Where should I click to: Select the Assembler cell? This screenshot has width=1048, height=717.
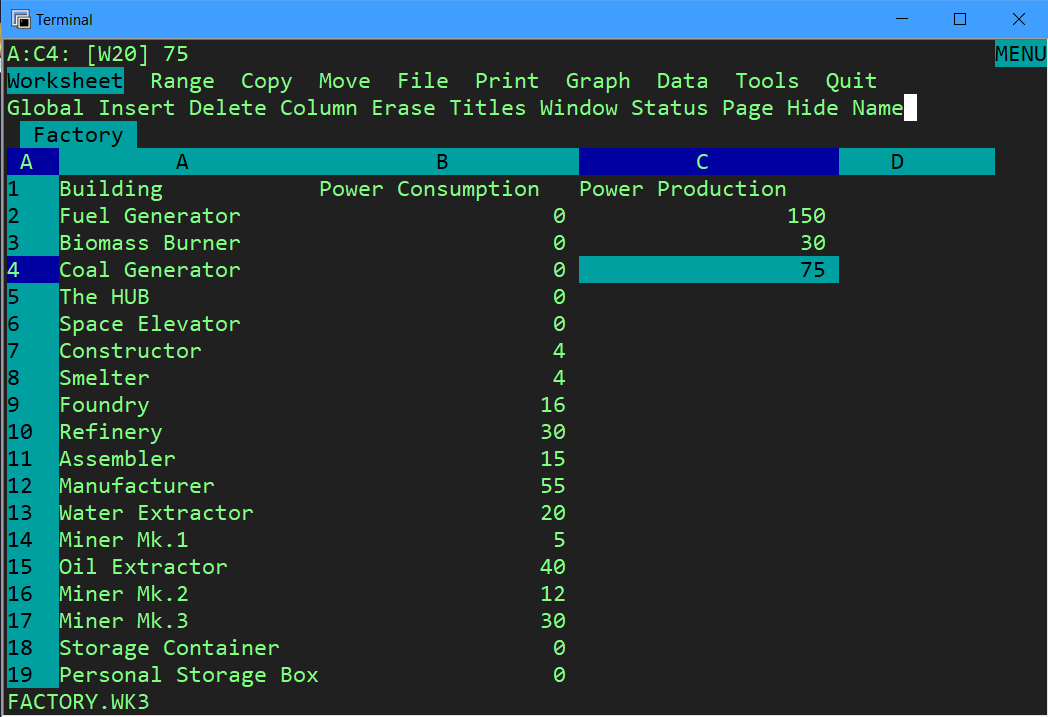coord(117,459)
